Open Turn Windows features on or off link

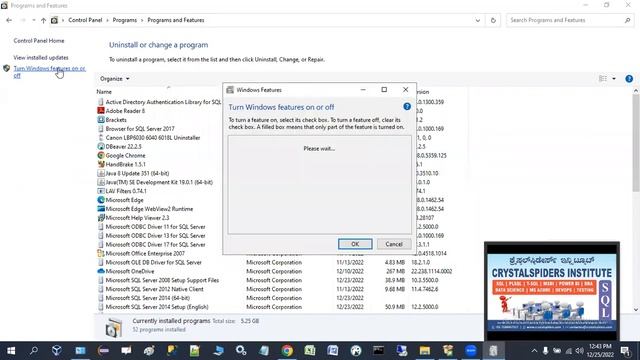pos(49,72)
